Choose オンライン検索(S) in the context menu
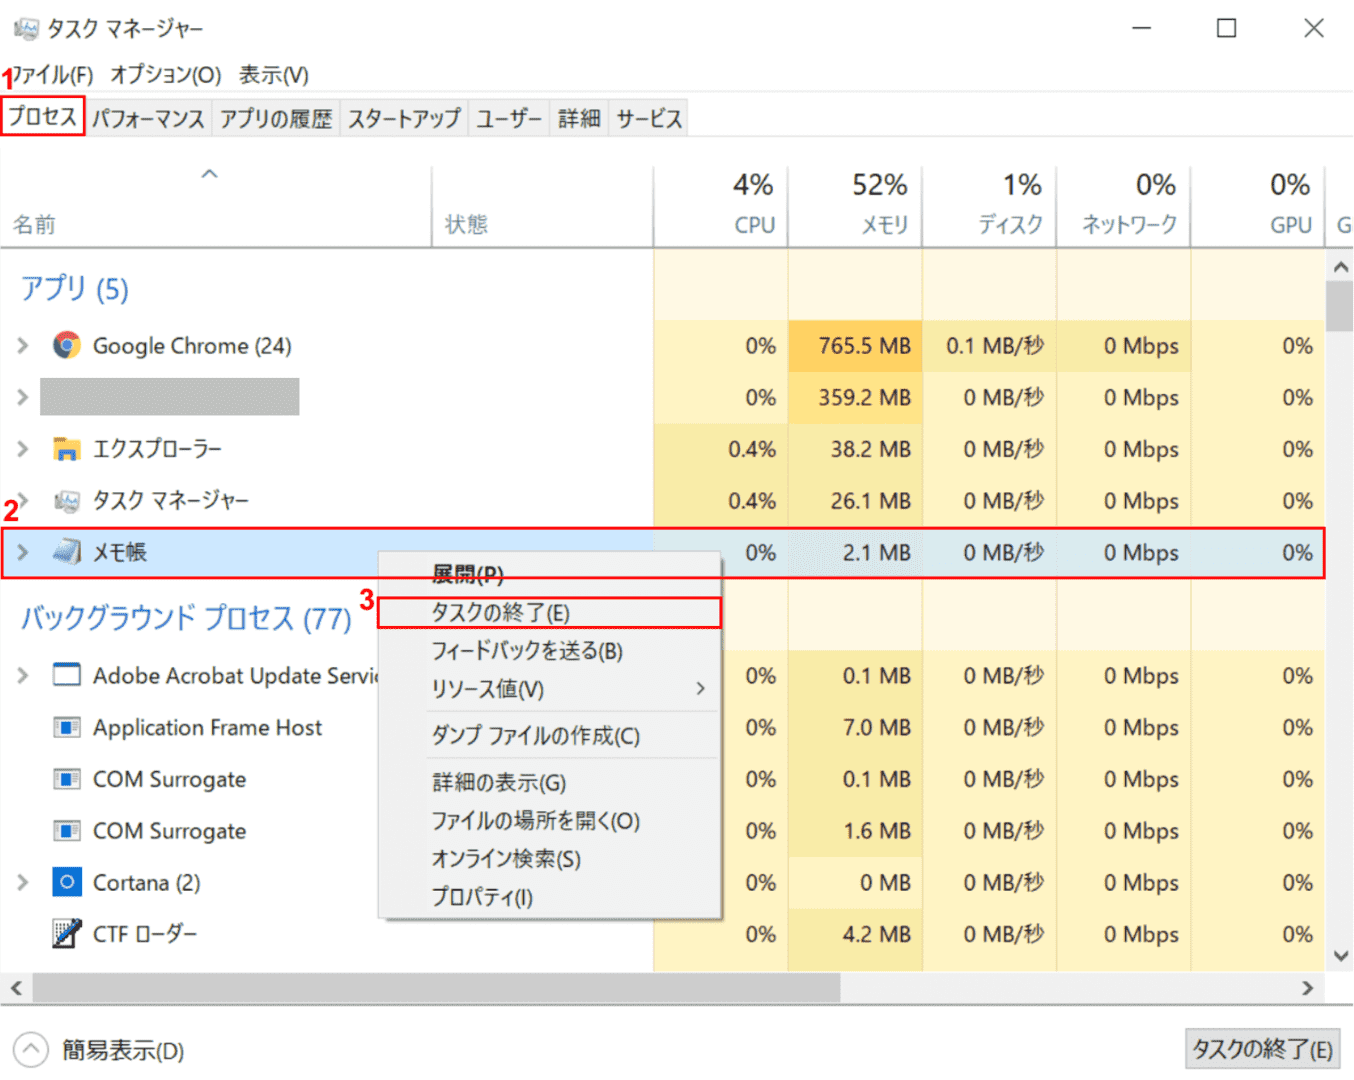Screen dimensions: 1354x1080 (549, 859)
